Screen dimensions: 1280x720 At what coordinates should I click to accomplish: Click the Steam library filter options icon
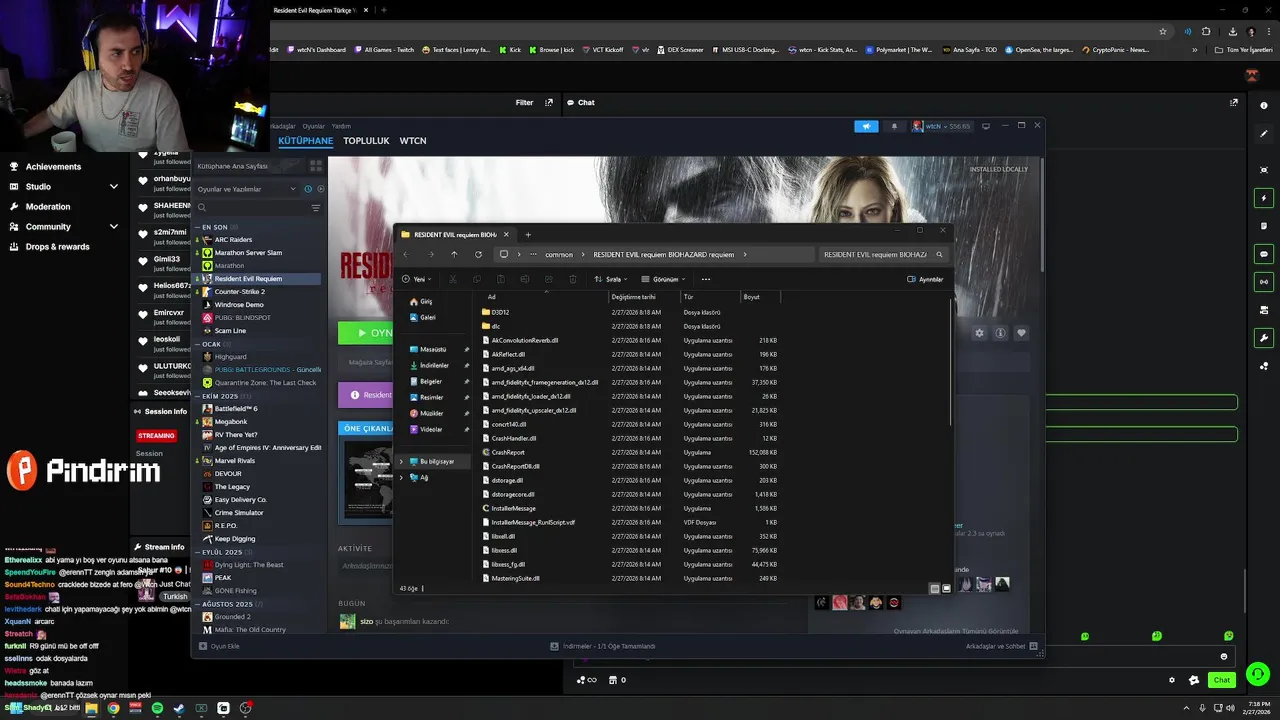pos(316,208)
